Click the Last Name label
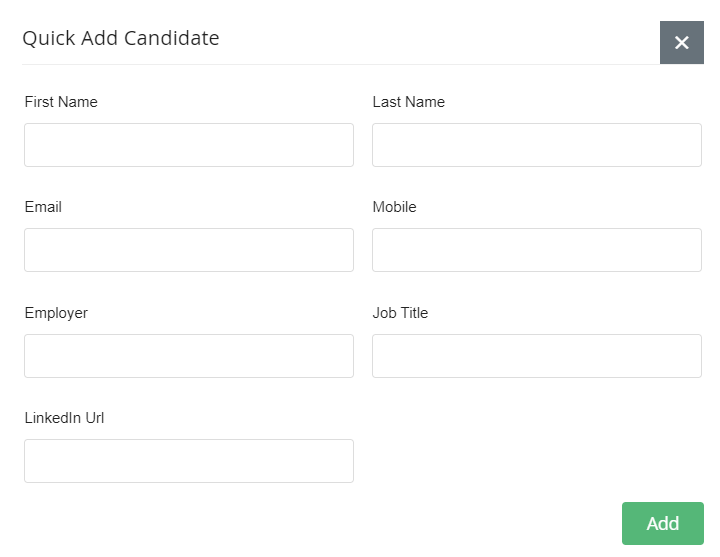720x557 pixels. (408, 102)
